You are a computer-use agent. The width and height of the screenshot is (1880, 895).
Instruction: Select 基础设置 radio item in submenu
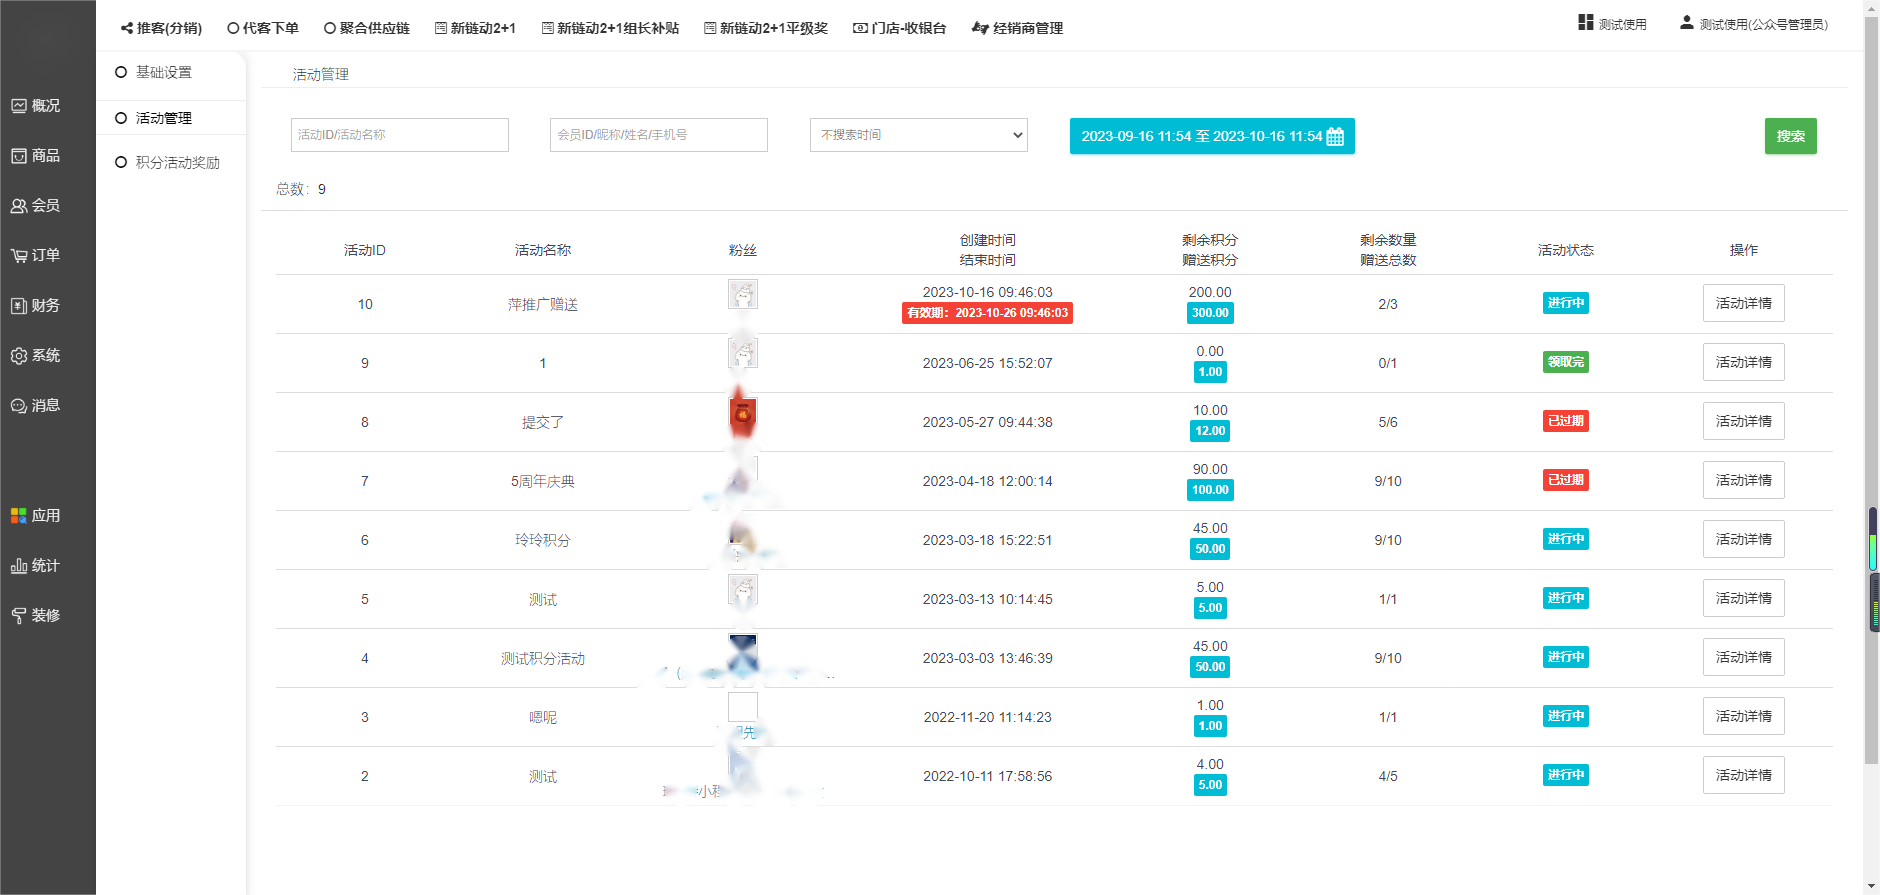[x=121, y=72]
